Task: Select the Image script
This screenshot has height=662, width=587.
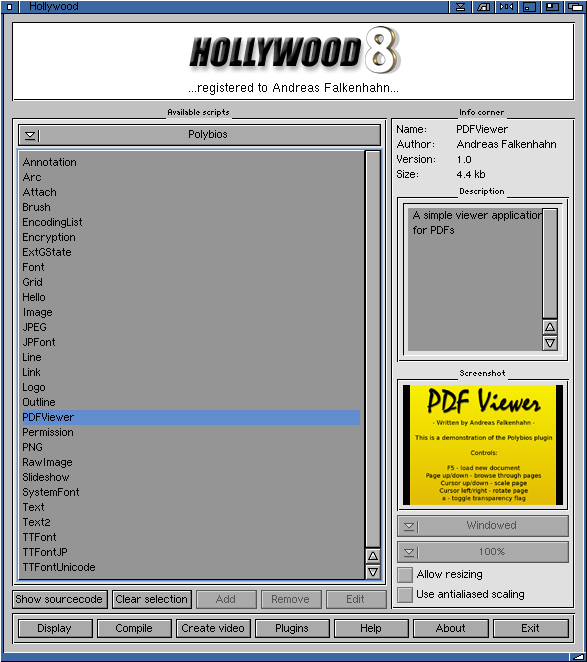Action: pyautogui.click(x=191, y=312)
